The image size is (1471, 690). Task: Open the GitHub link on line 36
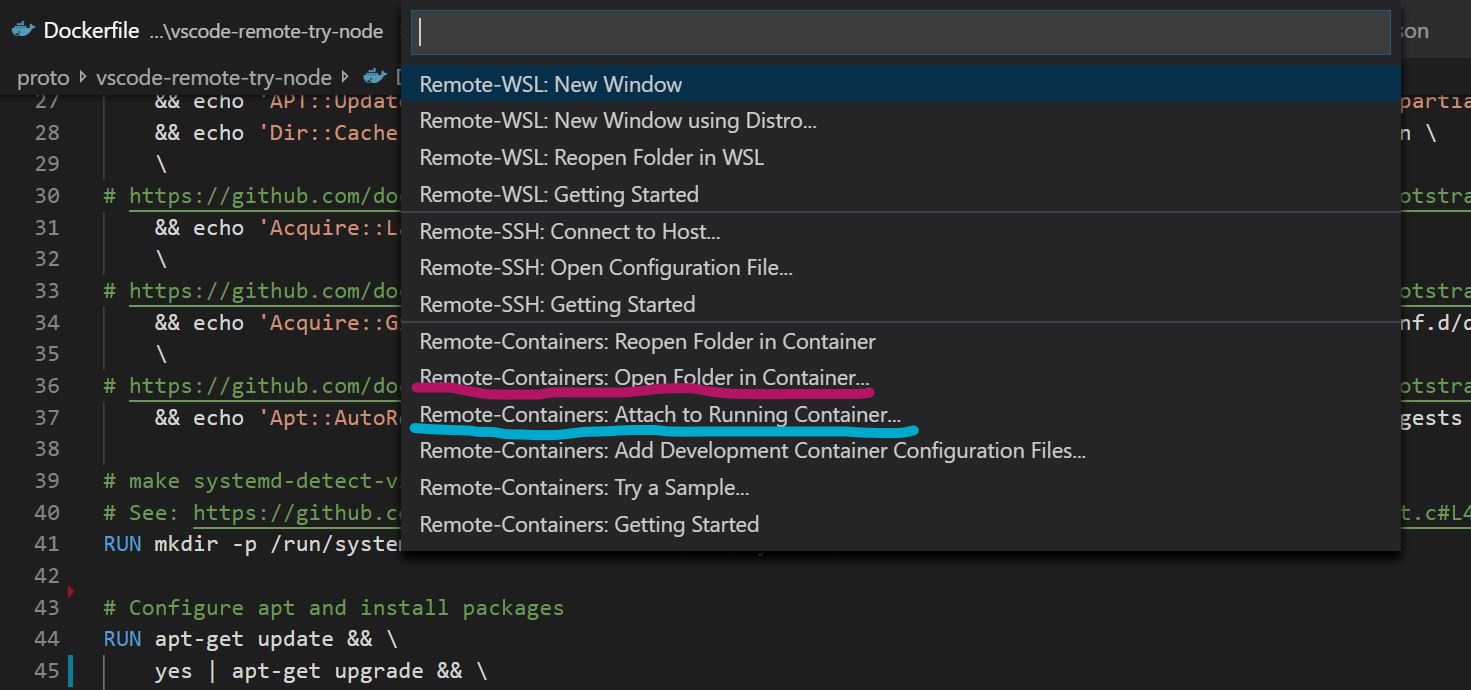point(265,386)
